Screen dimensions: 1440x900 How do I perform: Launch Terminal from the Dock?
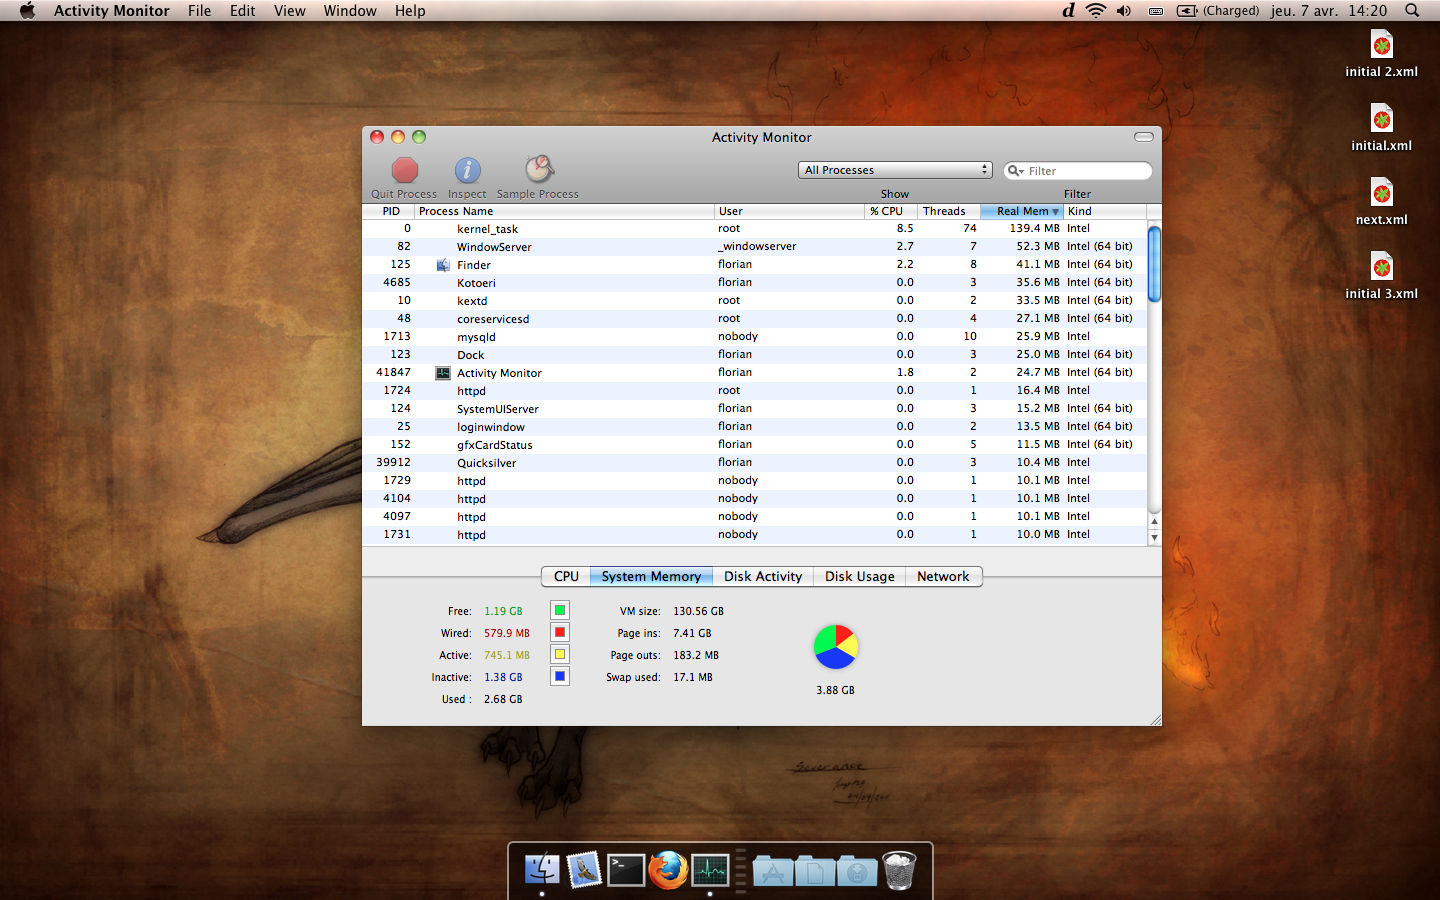[x=626, y=870]
